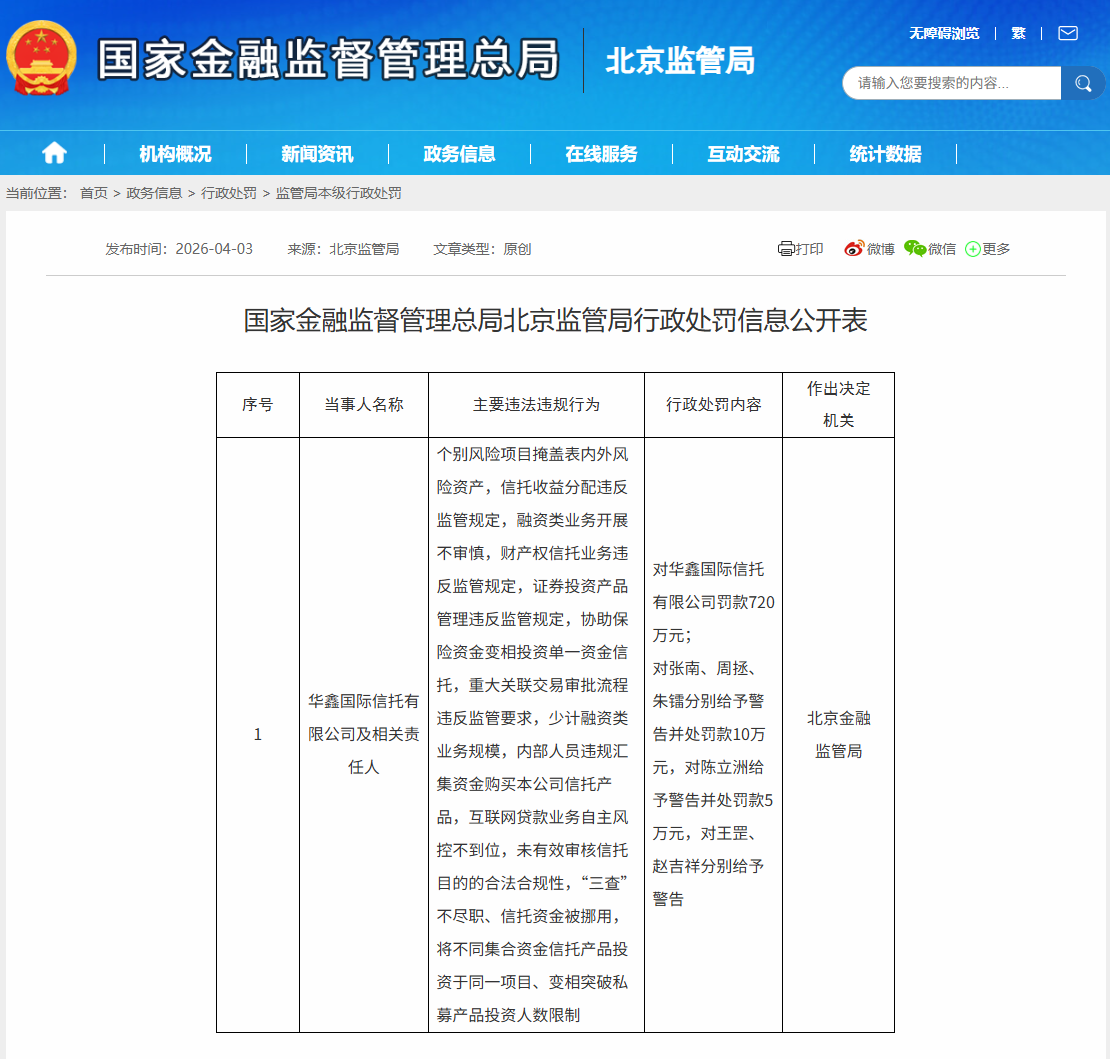Share via the Weibo icon
The image size is (1110, 1059).
tap(853, 249)
